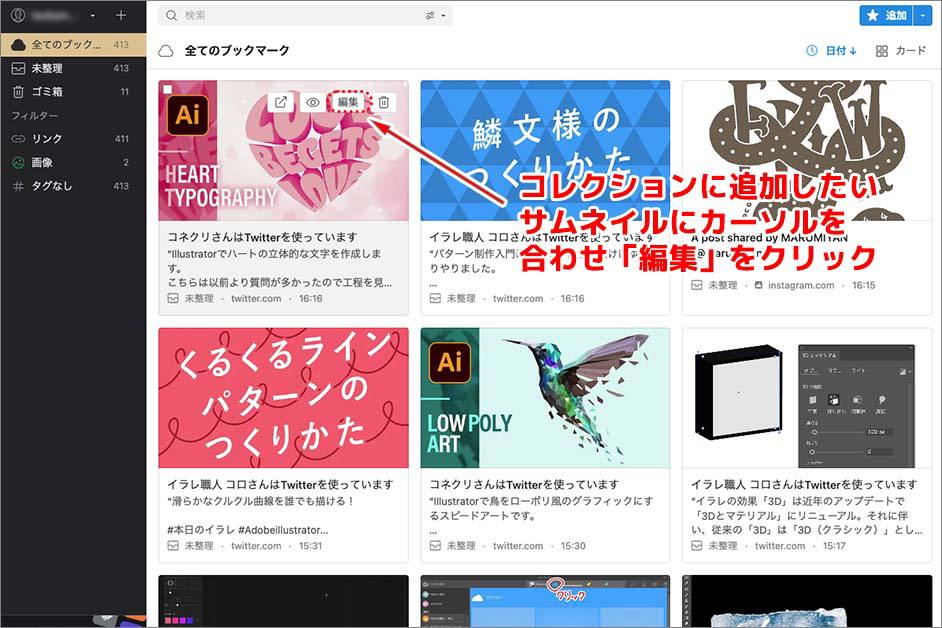This screenshot has width=942, height=628.
Task: Open the dropdown arrow beside 追加 button
Action: click(921, 15)
